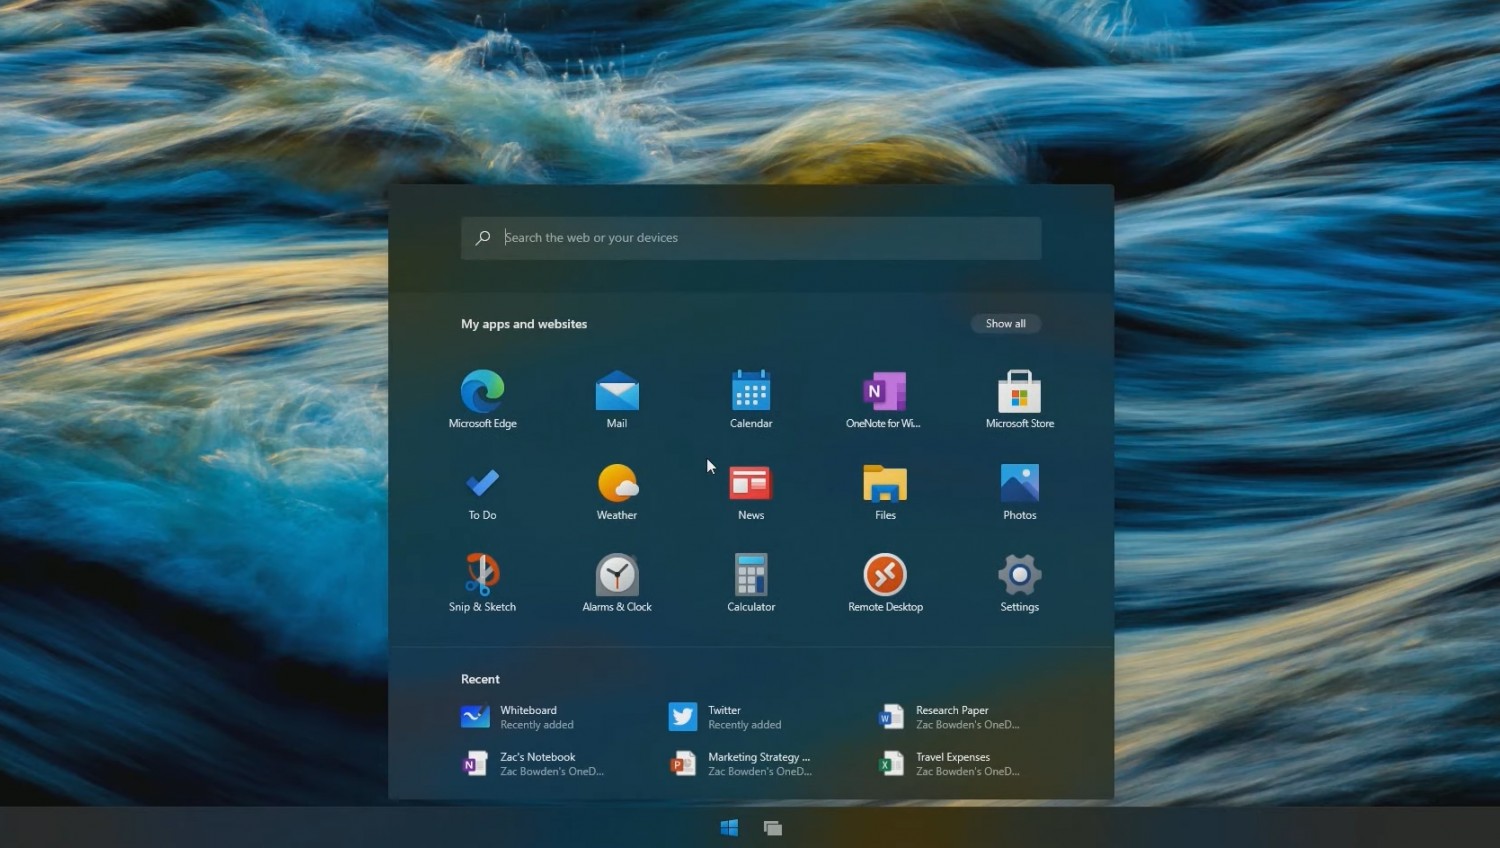The height and width of the screenshot is (848, 1500).
Task: Launch Snip & Sketch
Action: (x=482, y=583)
